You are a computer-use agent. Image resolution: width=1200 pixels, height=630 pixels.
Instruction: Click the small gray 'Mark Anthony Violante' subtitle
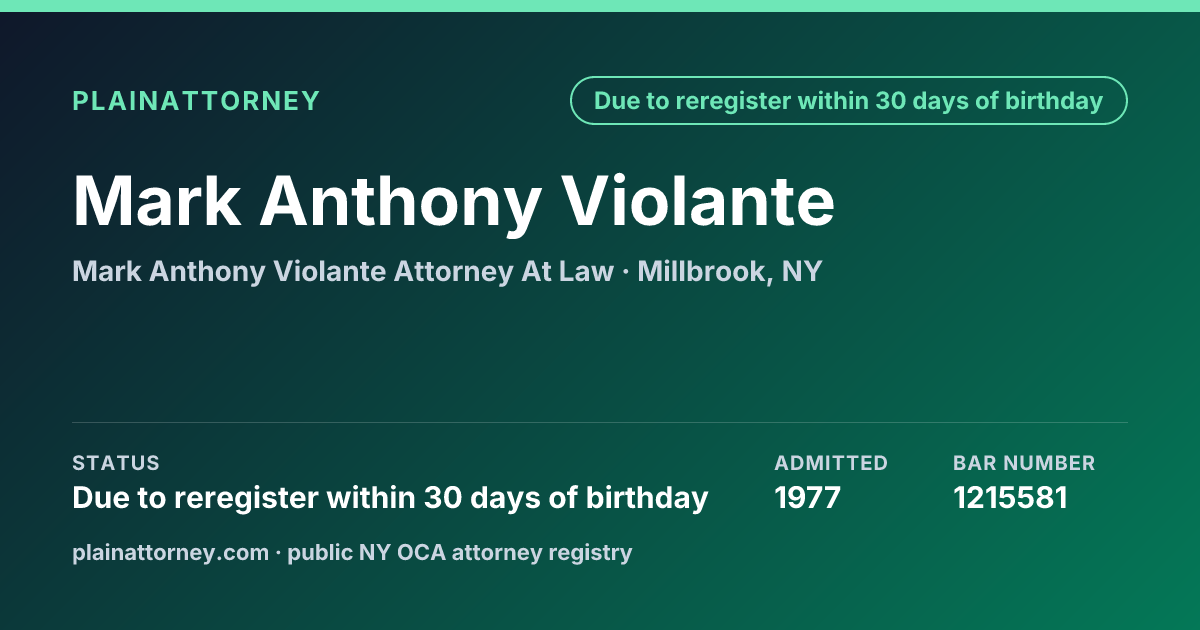point(233,272)
